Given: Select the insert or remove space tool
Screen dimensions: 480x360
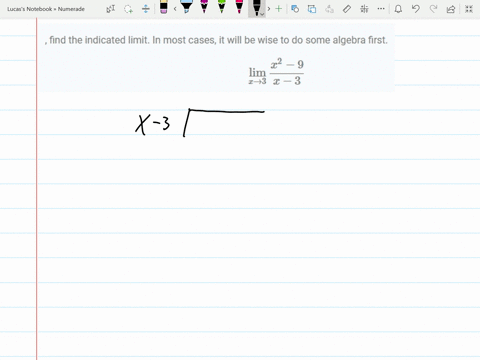Looking at the screenshot, I should point(146,9).
